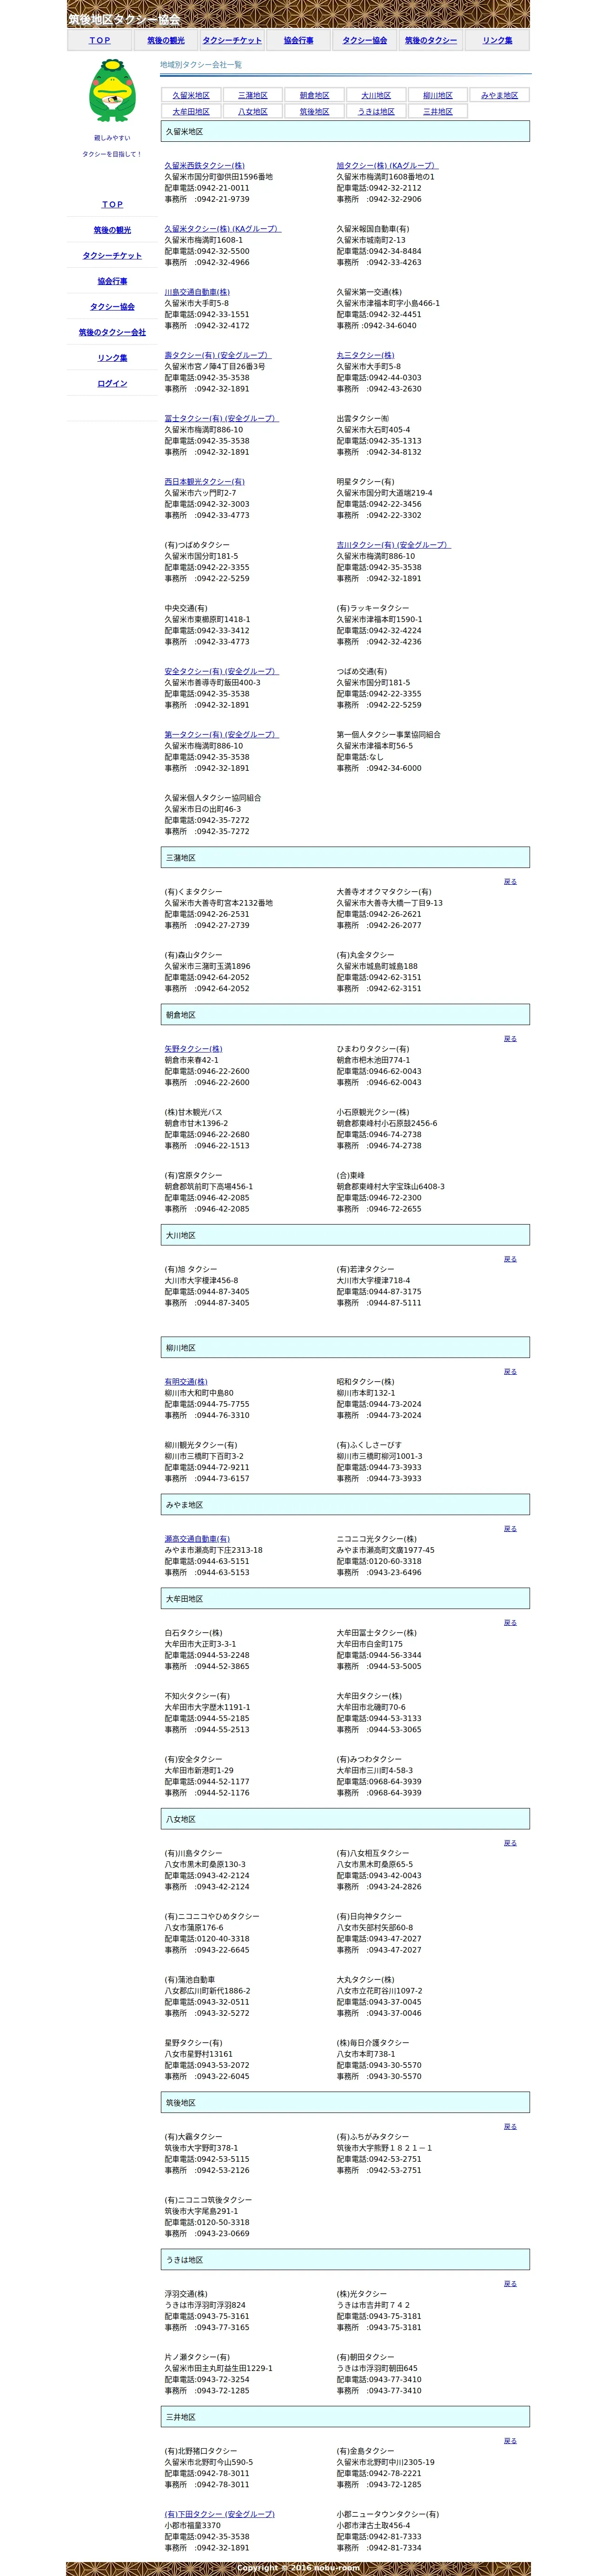Click 戻る below the 大川地区 header
597x2576 pixels.
(x=510, y=1259)
